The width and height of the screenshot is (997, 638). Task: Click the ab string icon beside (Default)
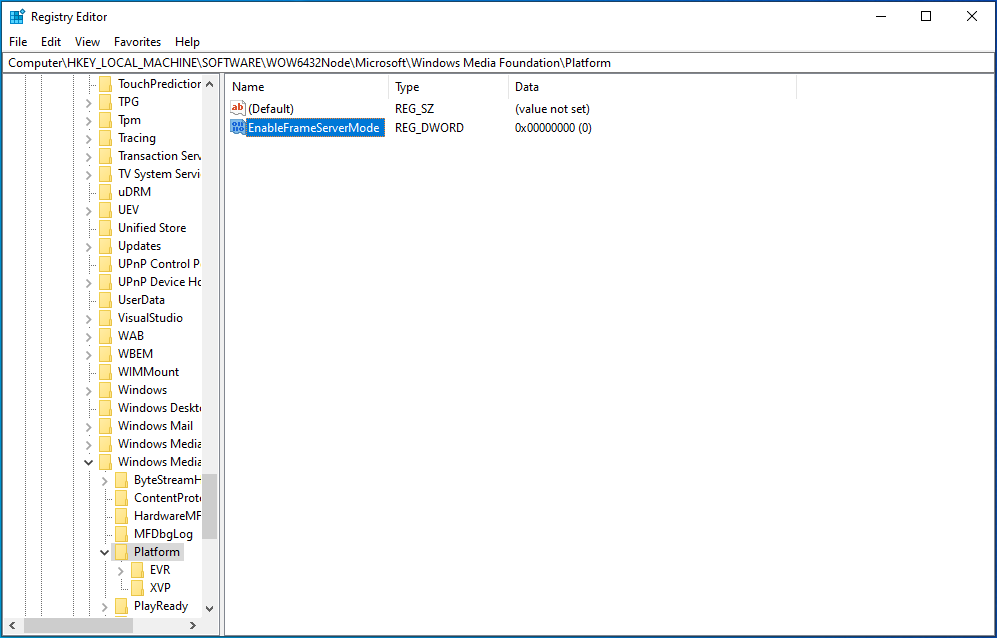(238, 108)
